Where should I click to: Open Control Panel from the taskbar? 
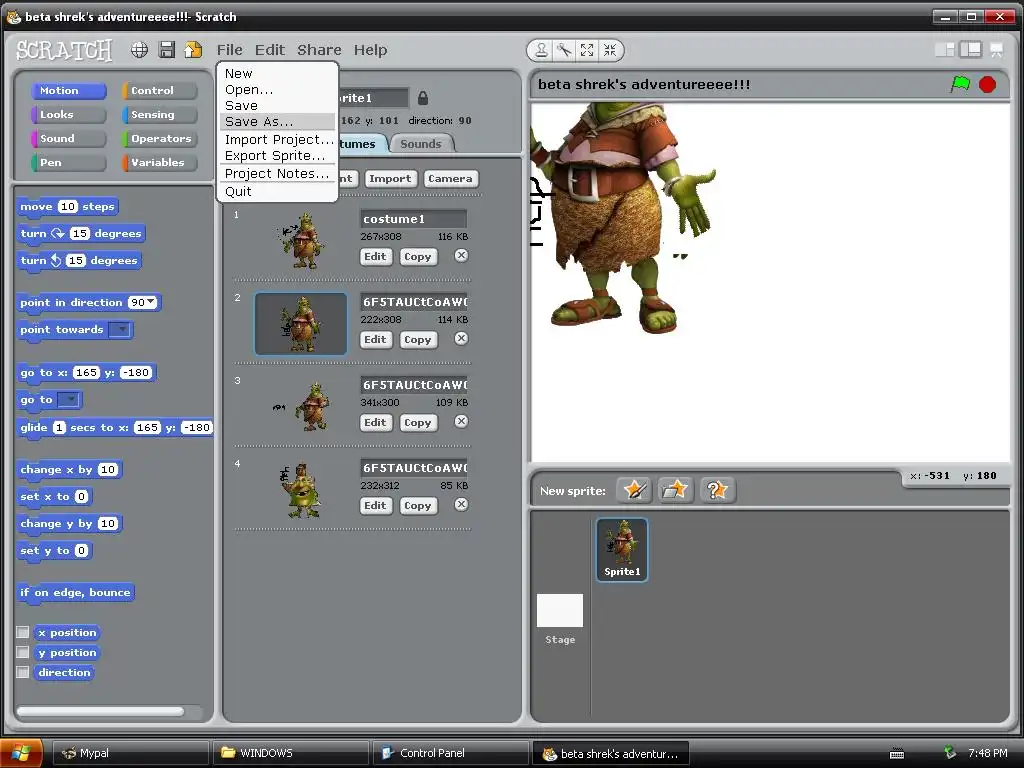(x=451, y=753)
